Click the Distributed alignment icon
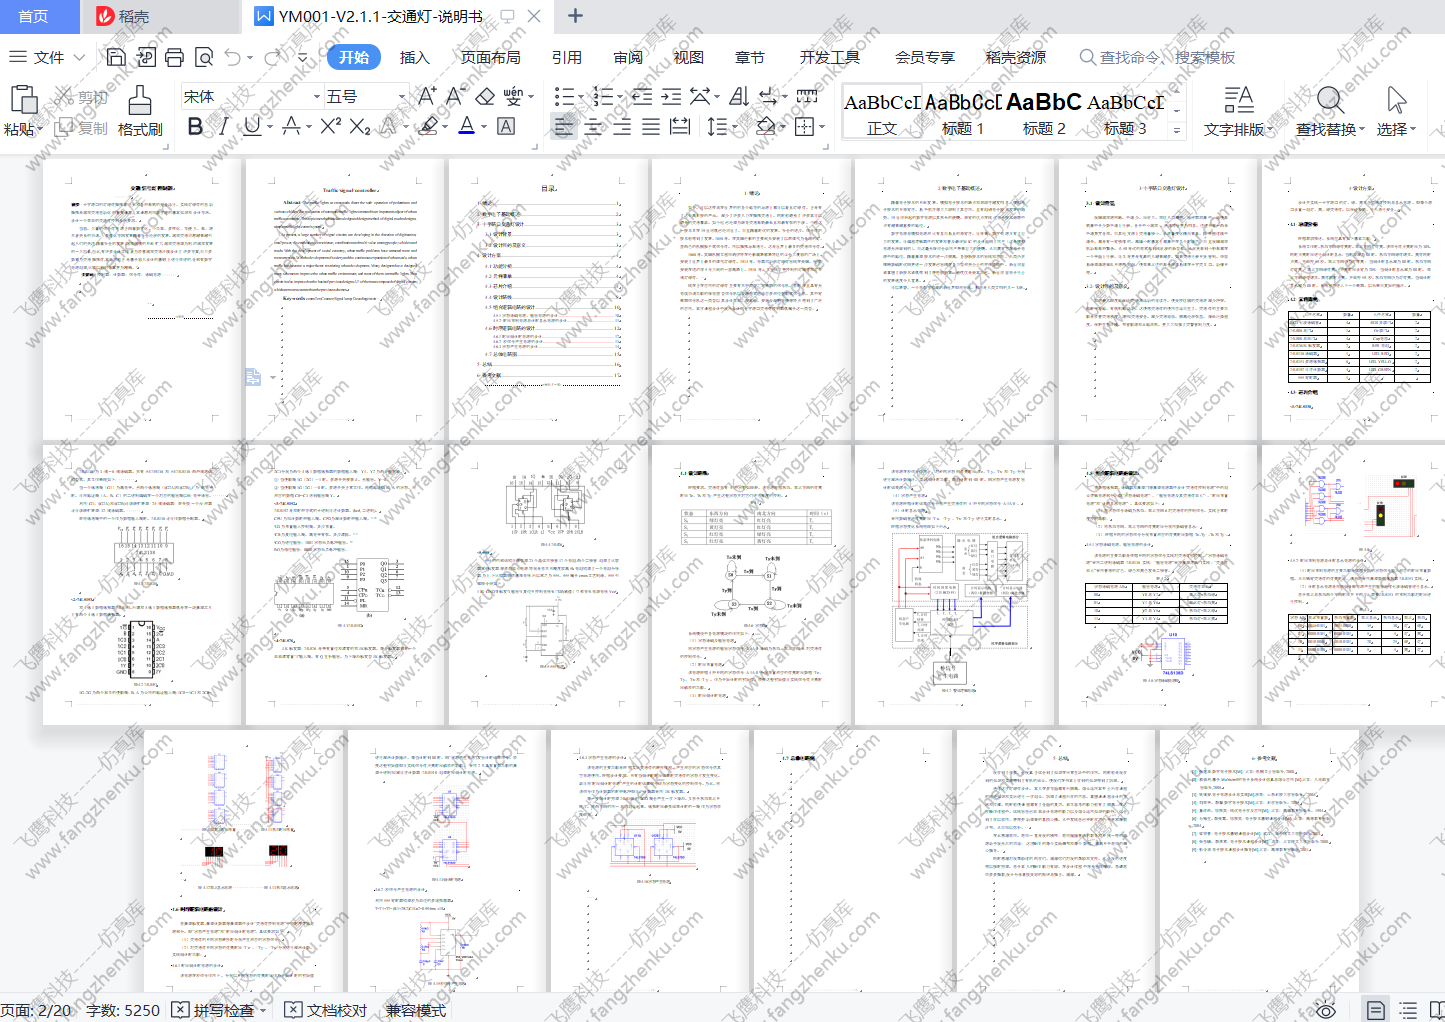The height and width of the screenshot is (1022, 1445). pyautogui.click(x=680, y=126)
